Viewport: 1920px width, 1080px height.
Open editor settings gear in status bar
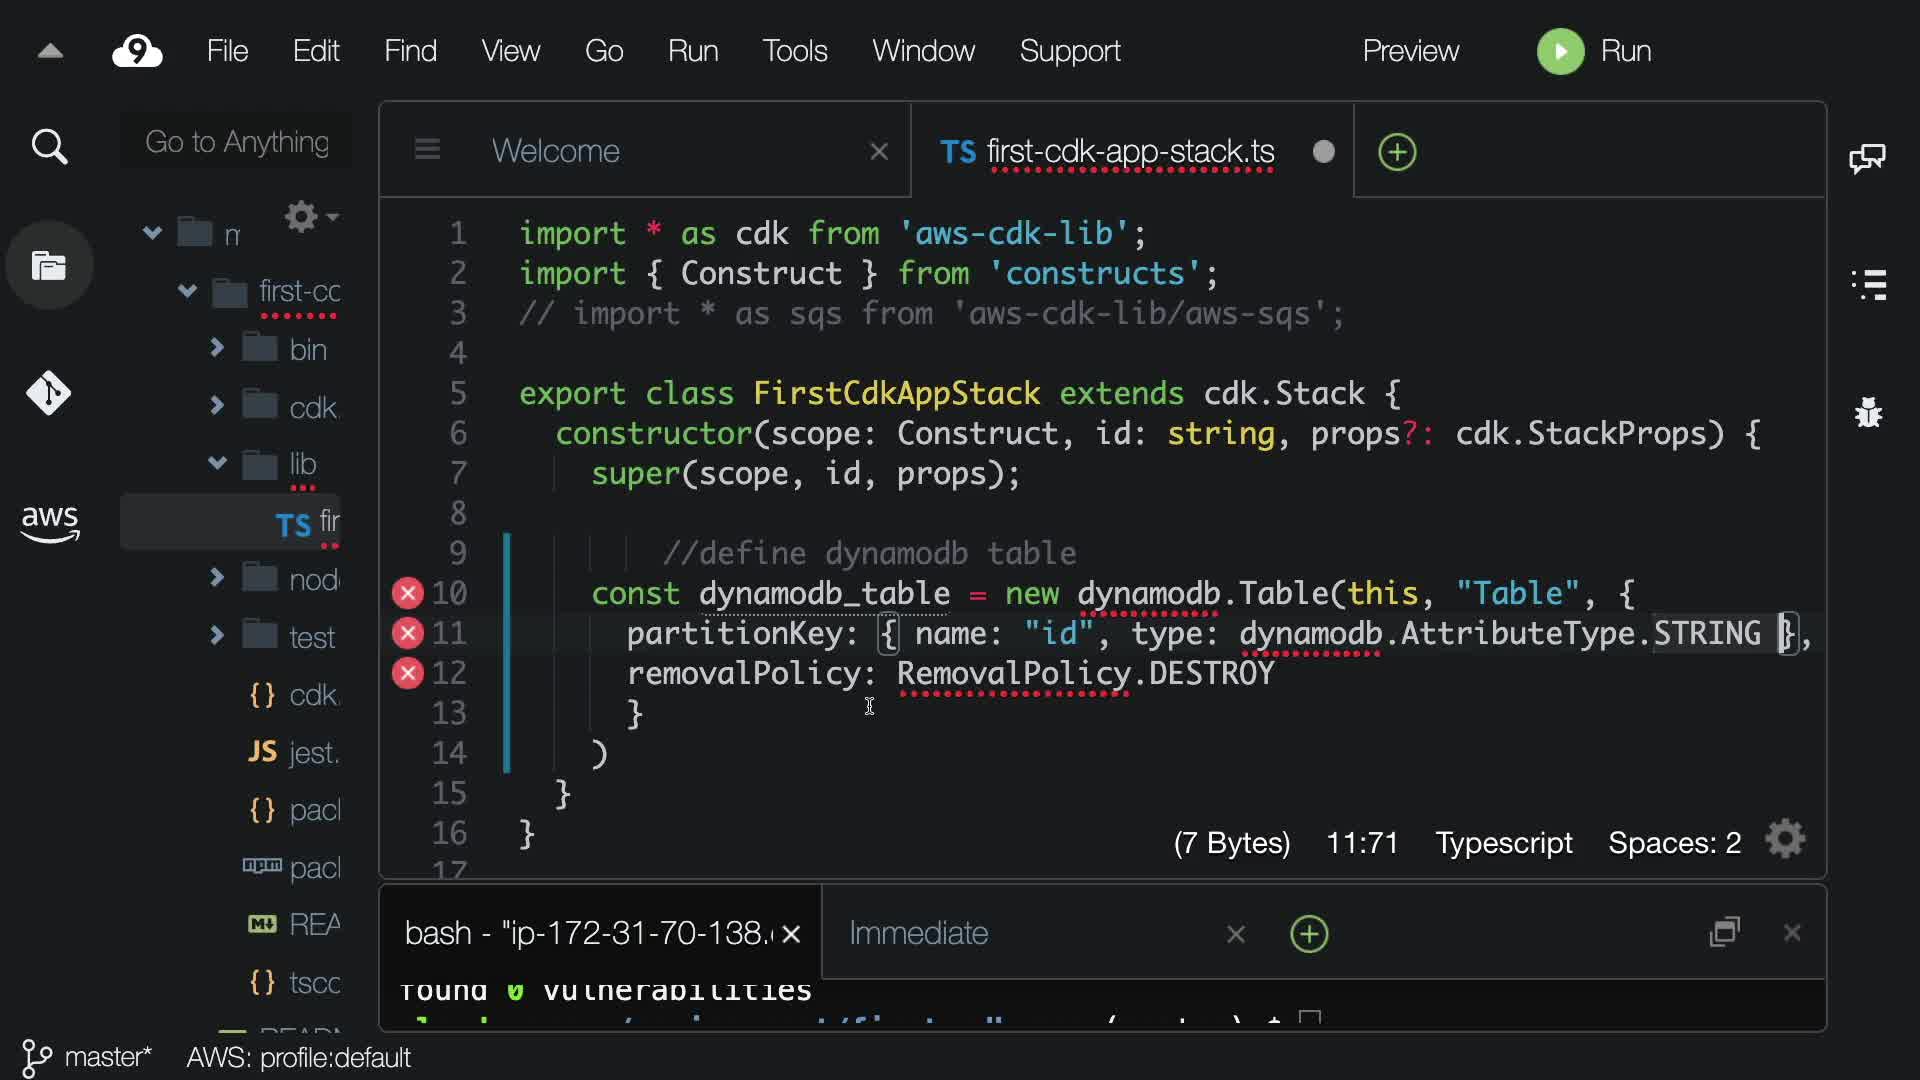[1786, 840]
